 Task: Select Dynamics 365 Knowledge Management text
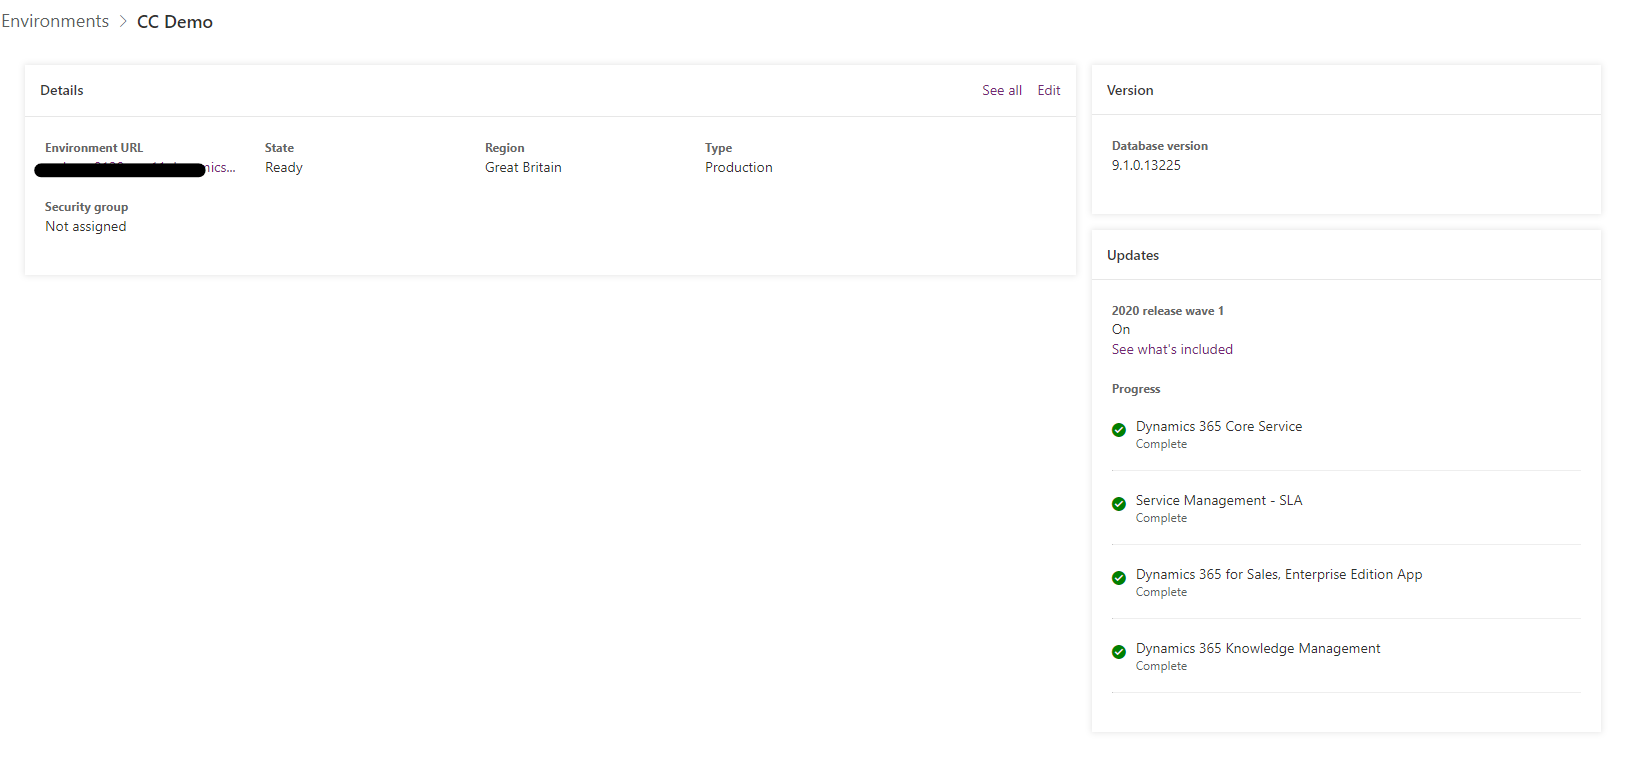(1258, 648)
